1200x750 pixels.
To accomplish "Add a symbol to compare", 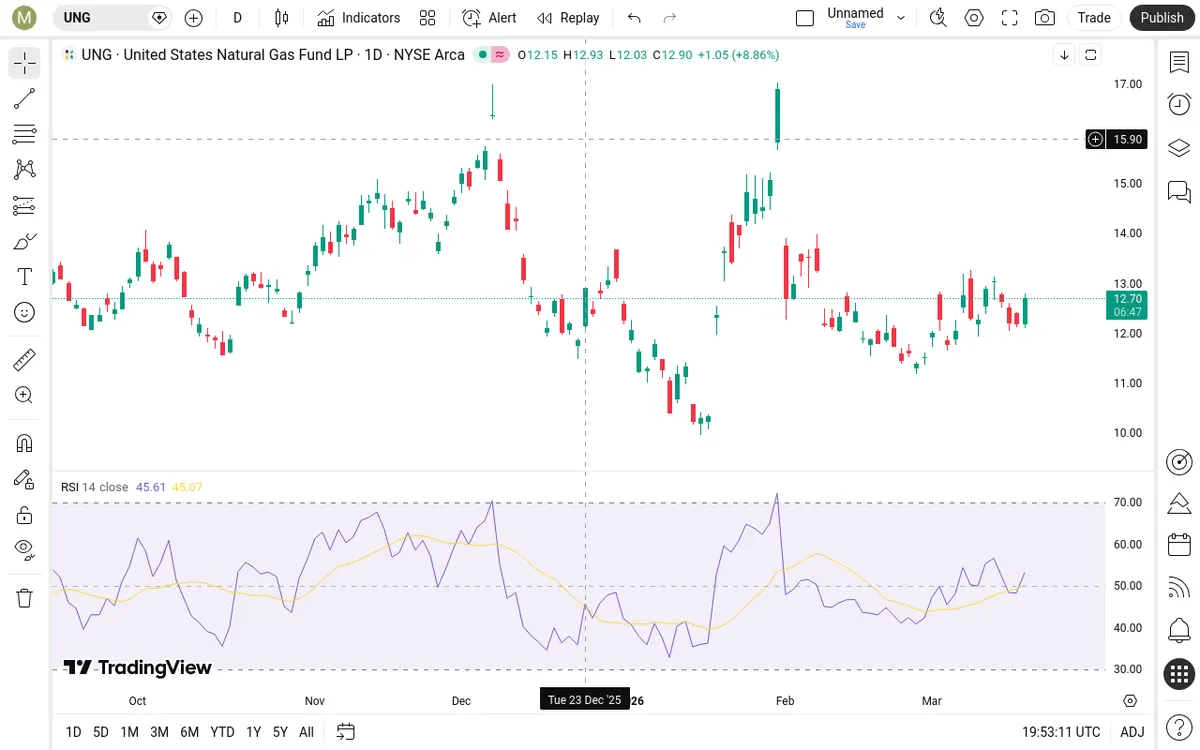I will (193, 17).
